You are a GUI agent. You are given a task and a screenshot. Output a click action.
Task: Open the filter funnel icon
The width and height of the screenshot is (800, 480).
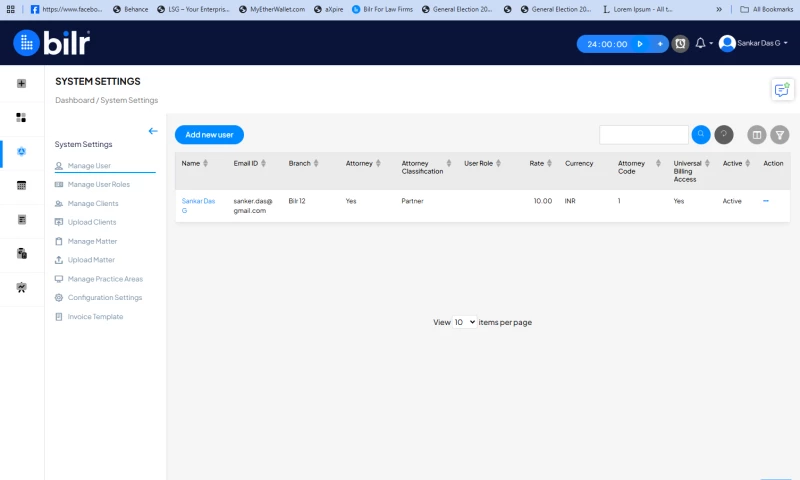(x=780, y=135)
